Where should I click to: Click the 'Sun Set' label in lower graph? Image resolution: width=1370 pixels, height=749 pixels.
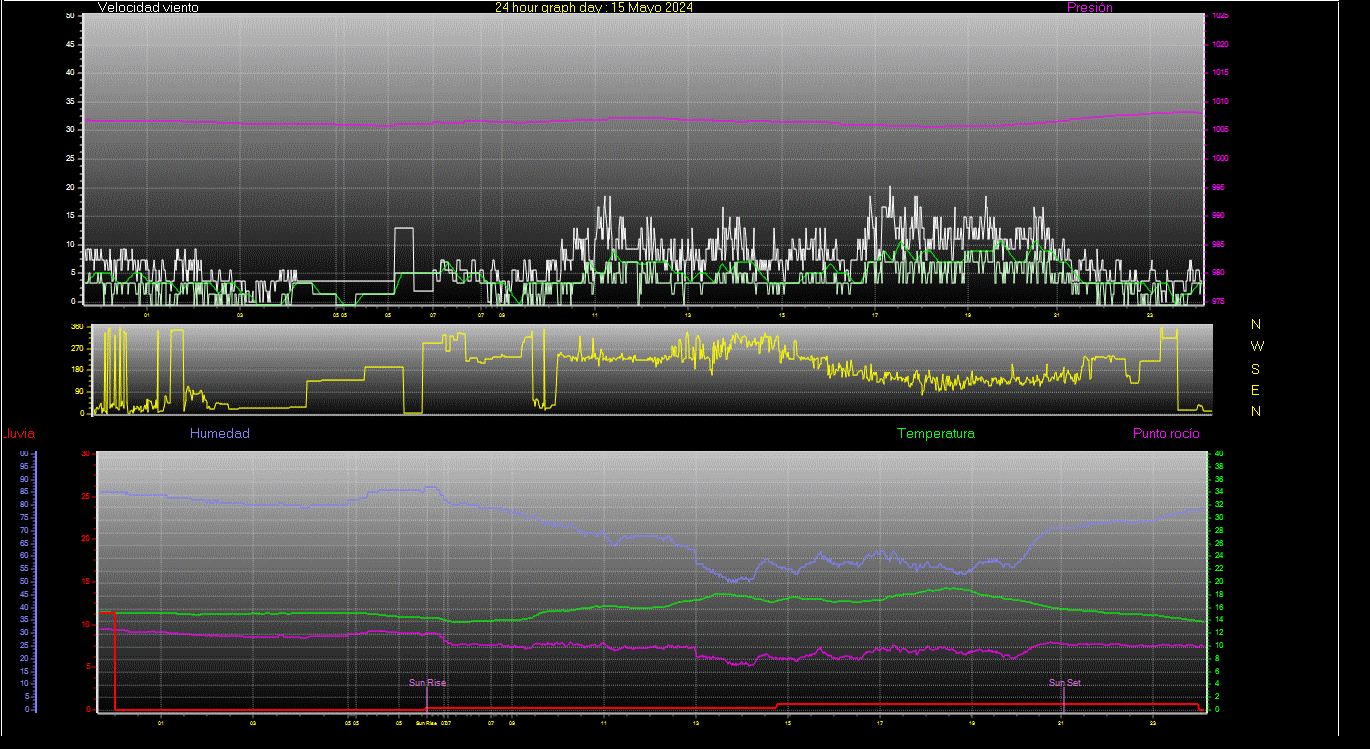tap(1065, 683)
